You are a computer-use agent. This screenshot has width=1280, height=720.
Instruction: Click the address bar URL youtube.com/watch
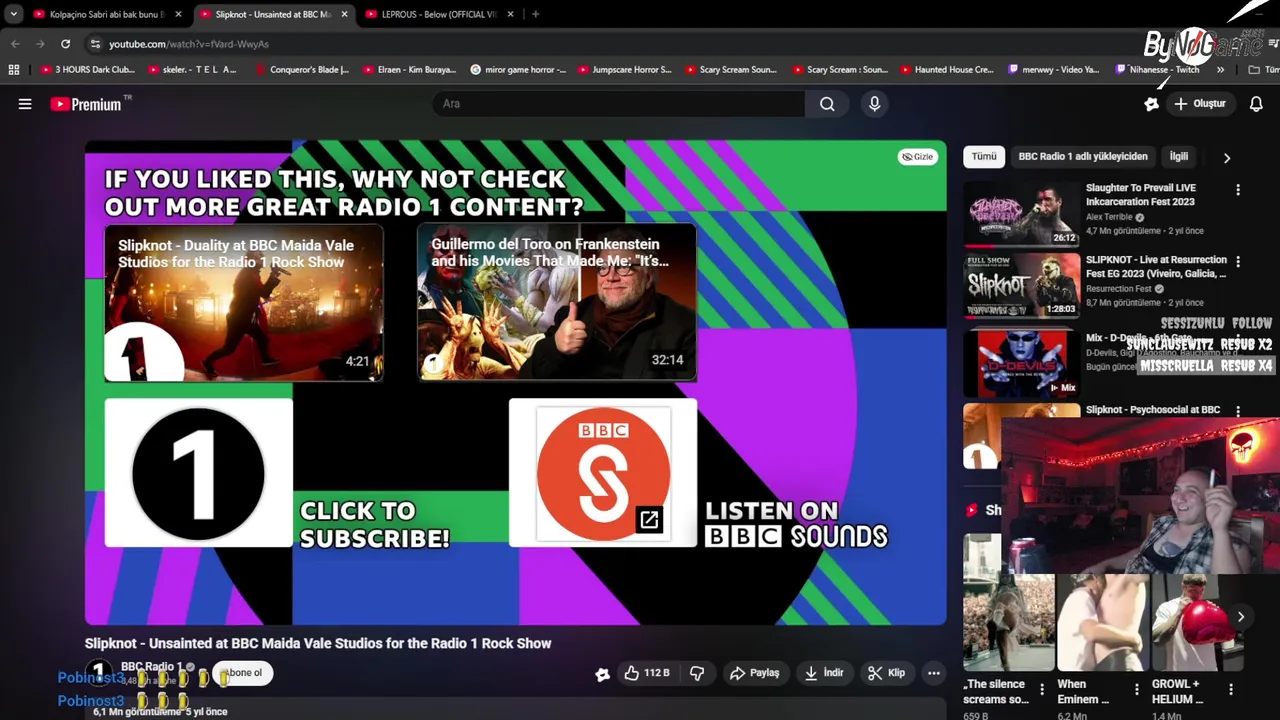(188, 44)
